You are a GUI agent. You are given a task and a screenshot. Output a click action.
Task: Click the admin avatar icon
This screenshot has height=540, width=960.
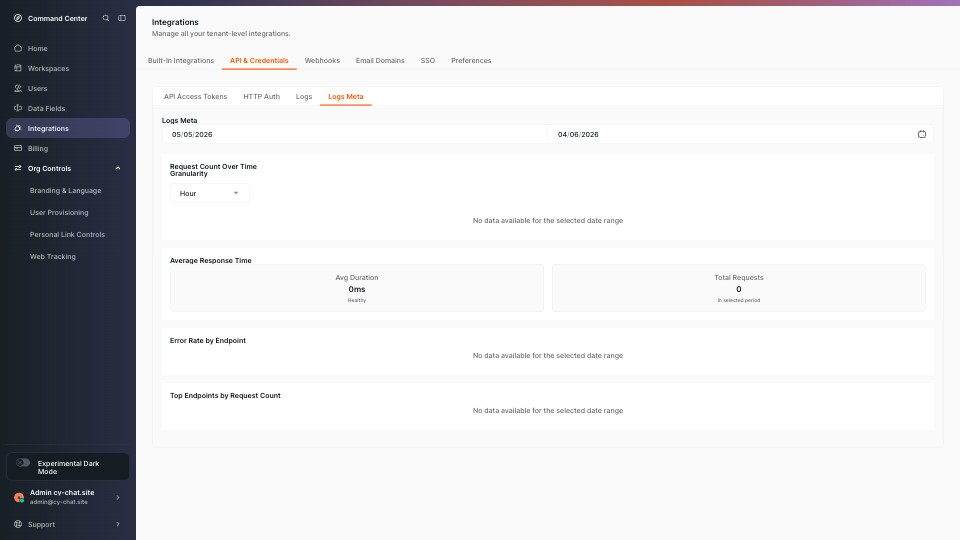(x=19, y=497)
